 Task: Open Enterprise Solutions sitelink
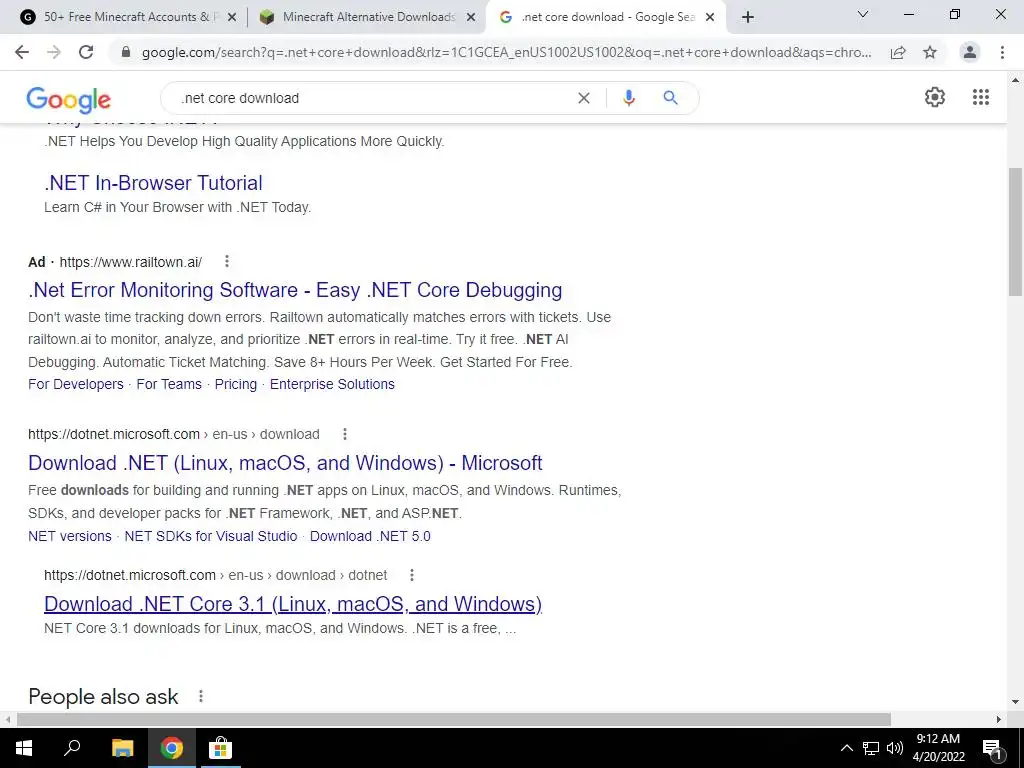coord(332,384)
